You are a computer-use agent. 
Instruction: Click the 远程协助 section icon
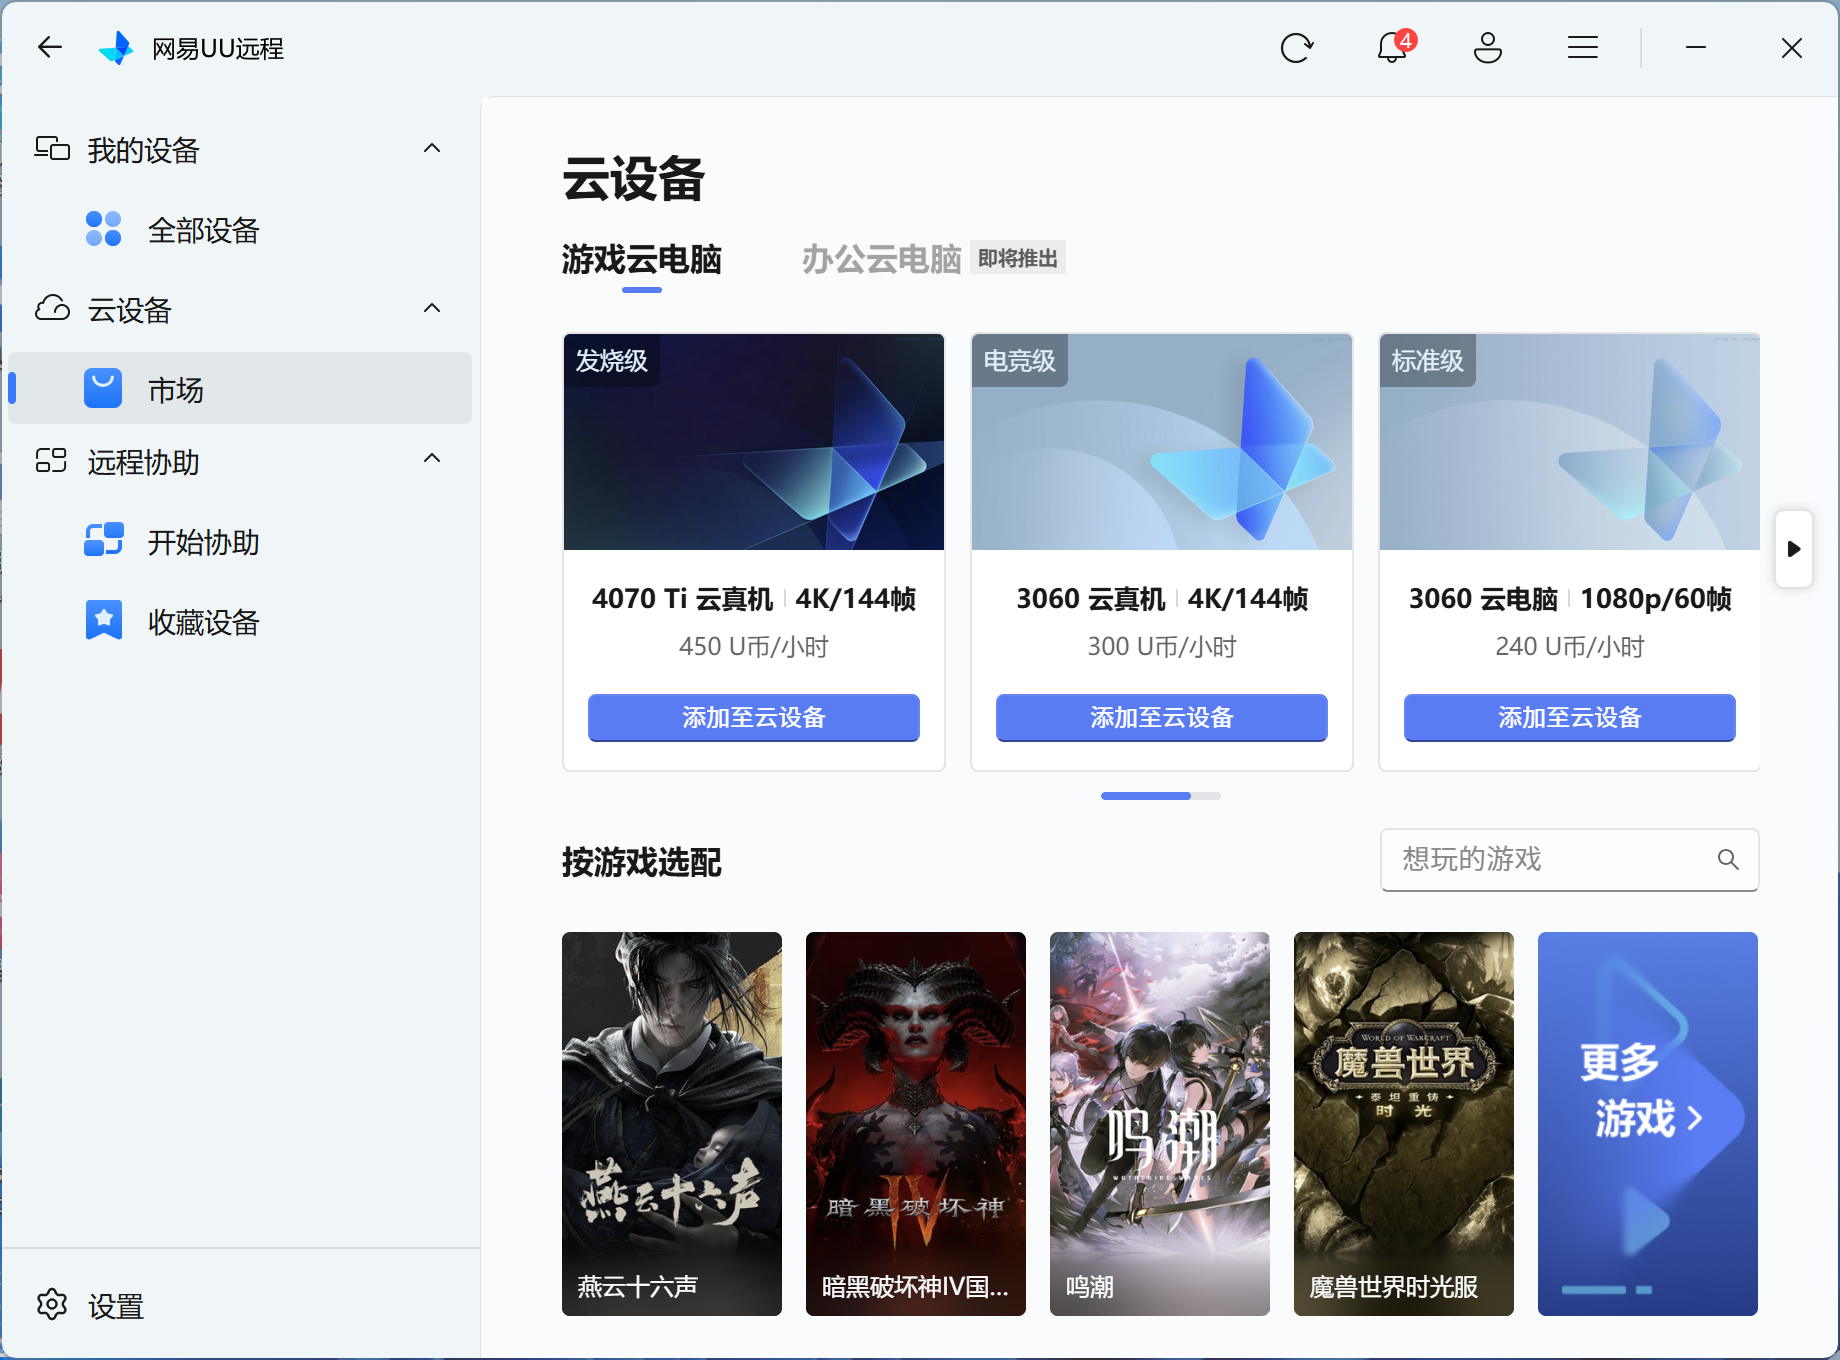pos(51,460)
